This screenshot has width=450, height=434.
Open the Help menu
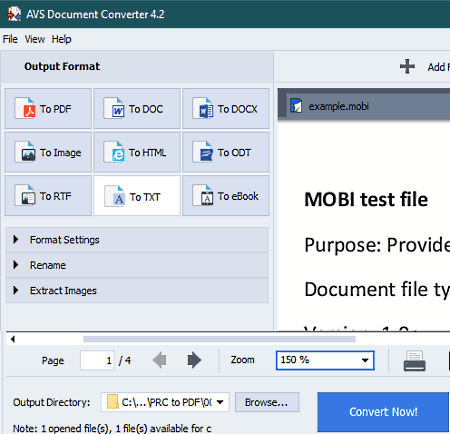pyautogui.click(x=61, y=39)
